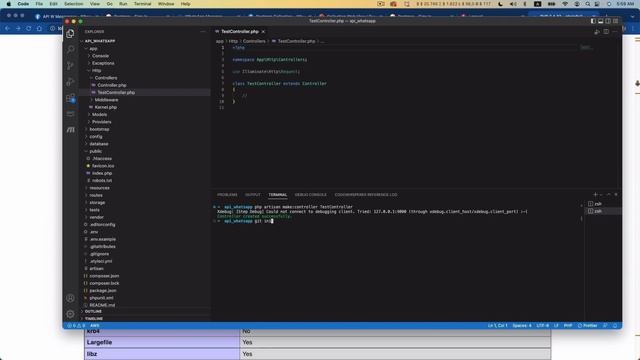Collapse the Http folder
This screenshot has height=360, width=640.
(96, 71)
